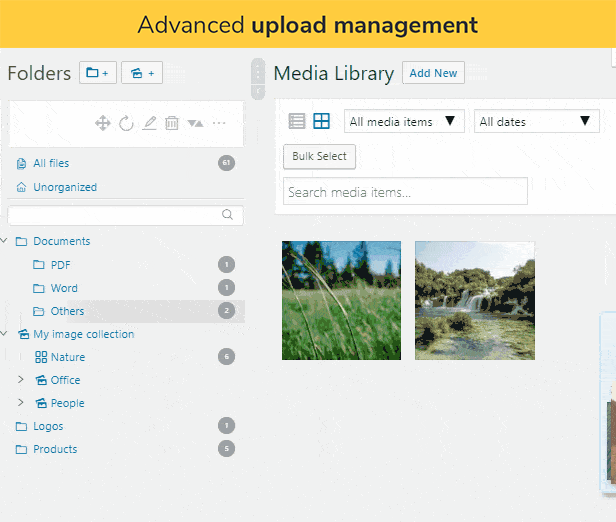Click the refresh folders icon
Image resolution: width=616 pixels, height=522 pixels.
pyautogui.click(x=126, y=123)
